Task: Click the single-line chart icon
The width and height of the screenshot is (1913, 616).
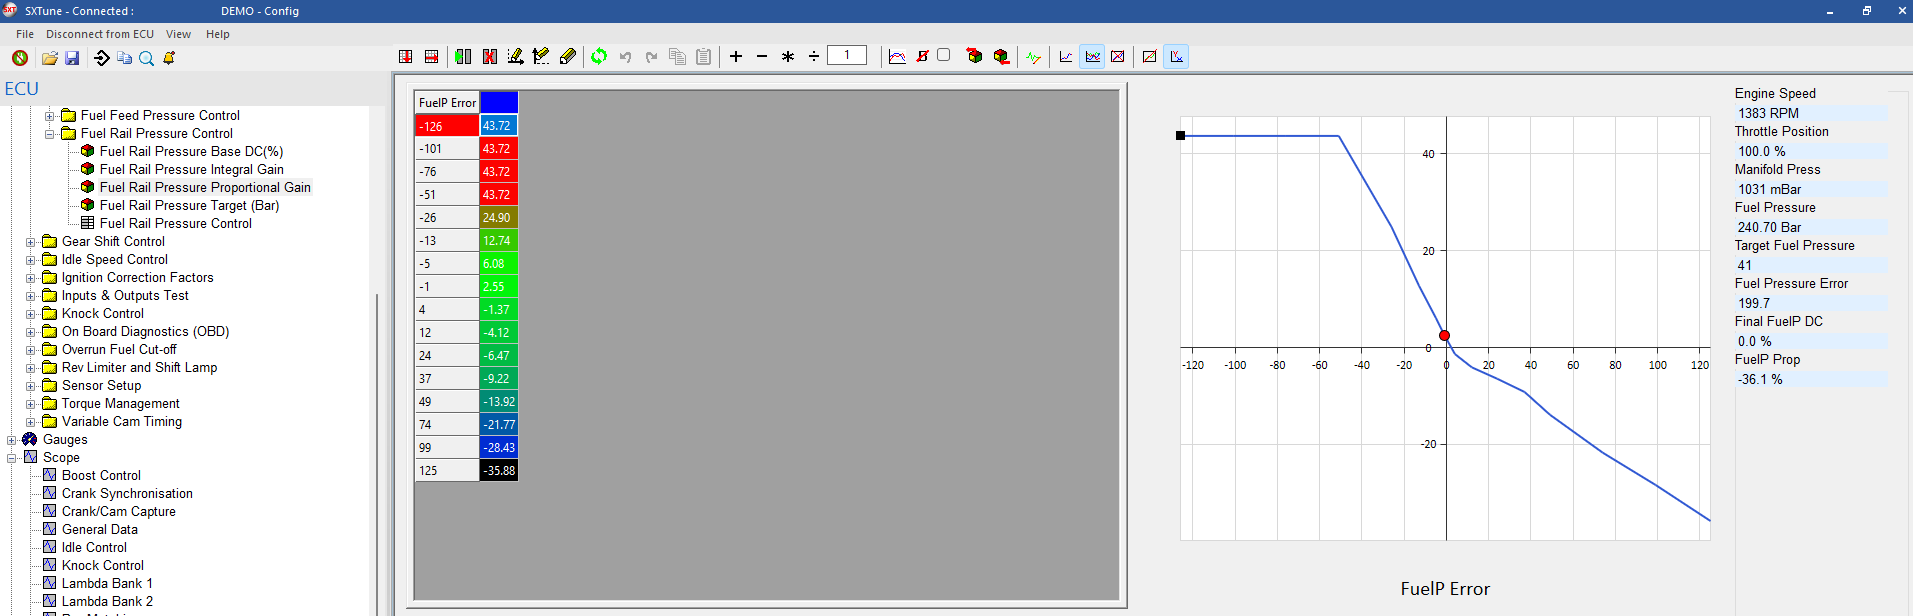Action: [x=1066, y=57]
